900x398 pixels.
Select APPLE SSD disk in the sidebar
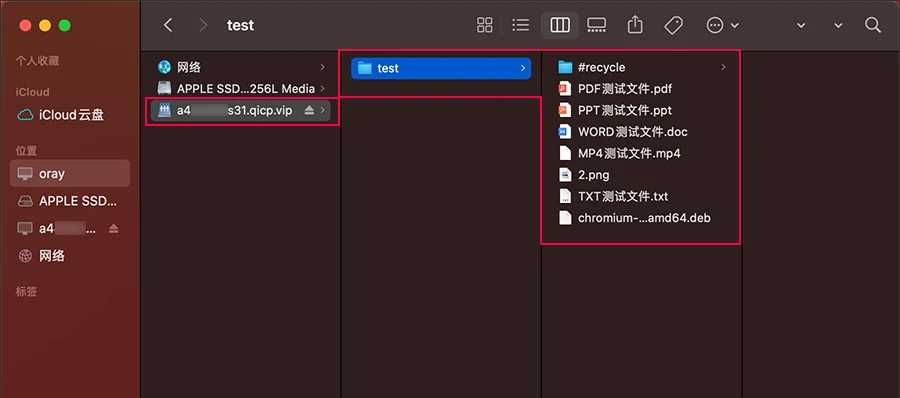(70, 201)
